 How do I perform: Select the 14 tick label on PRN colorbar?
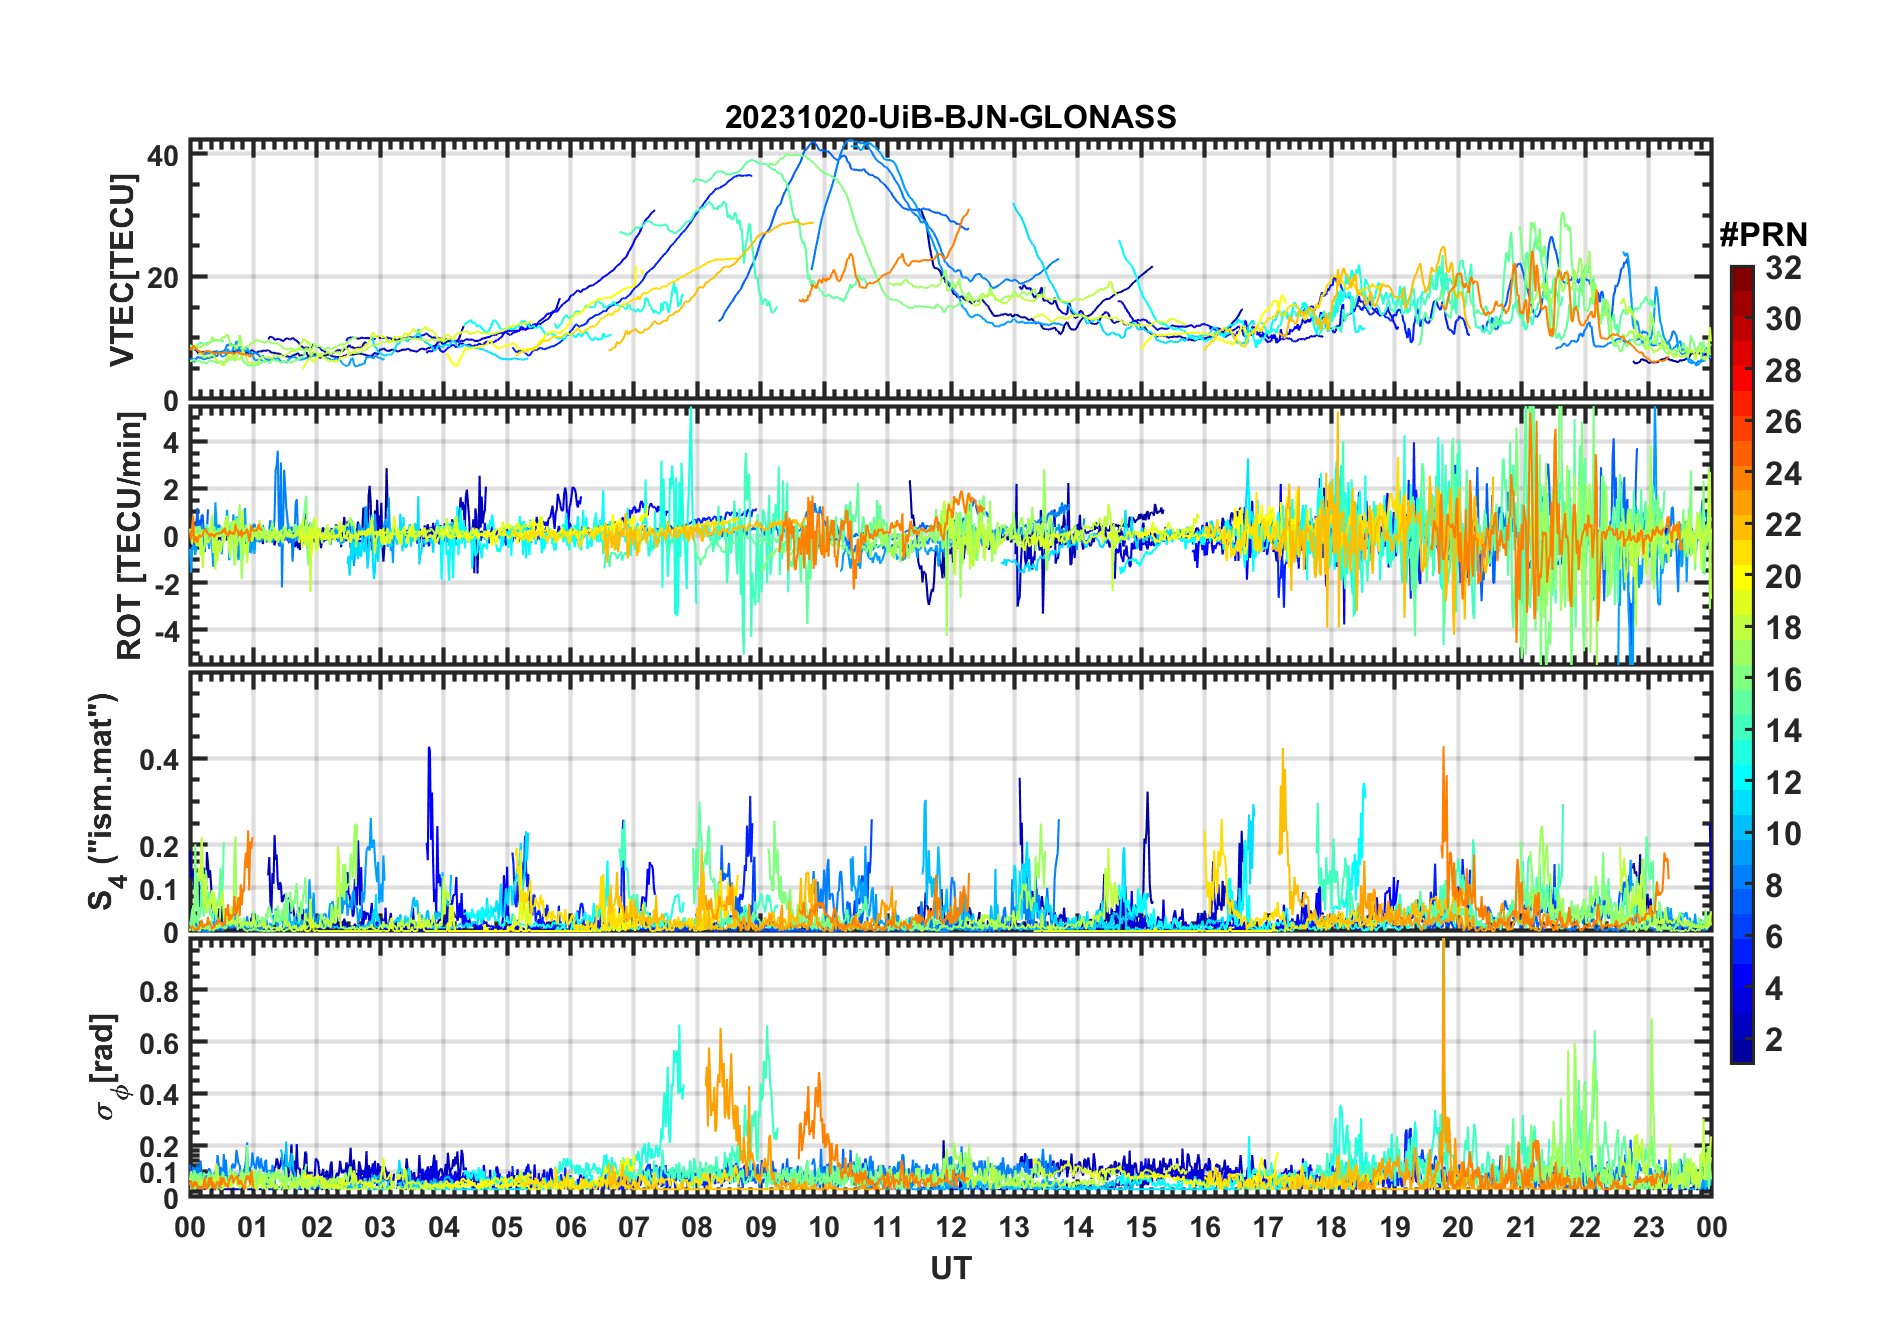pos(1783,731)
